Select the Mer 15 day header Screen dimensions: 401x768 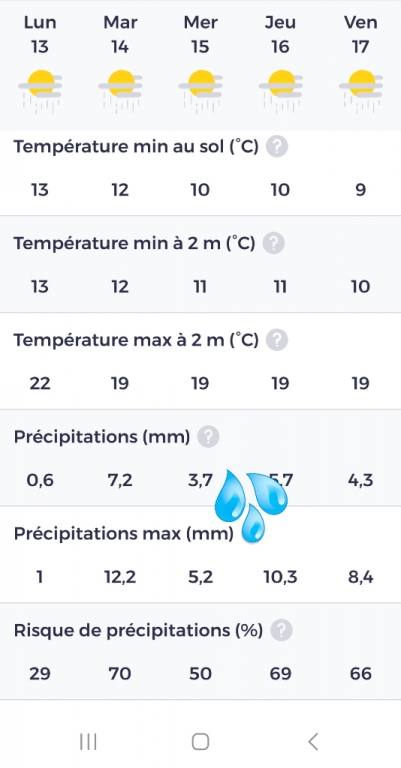click(x=201, y=34)
